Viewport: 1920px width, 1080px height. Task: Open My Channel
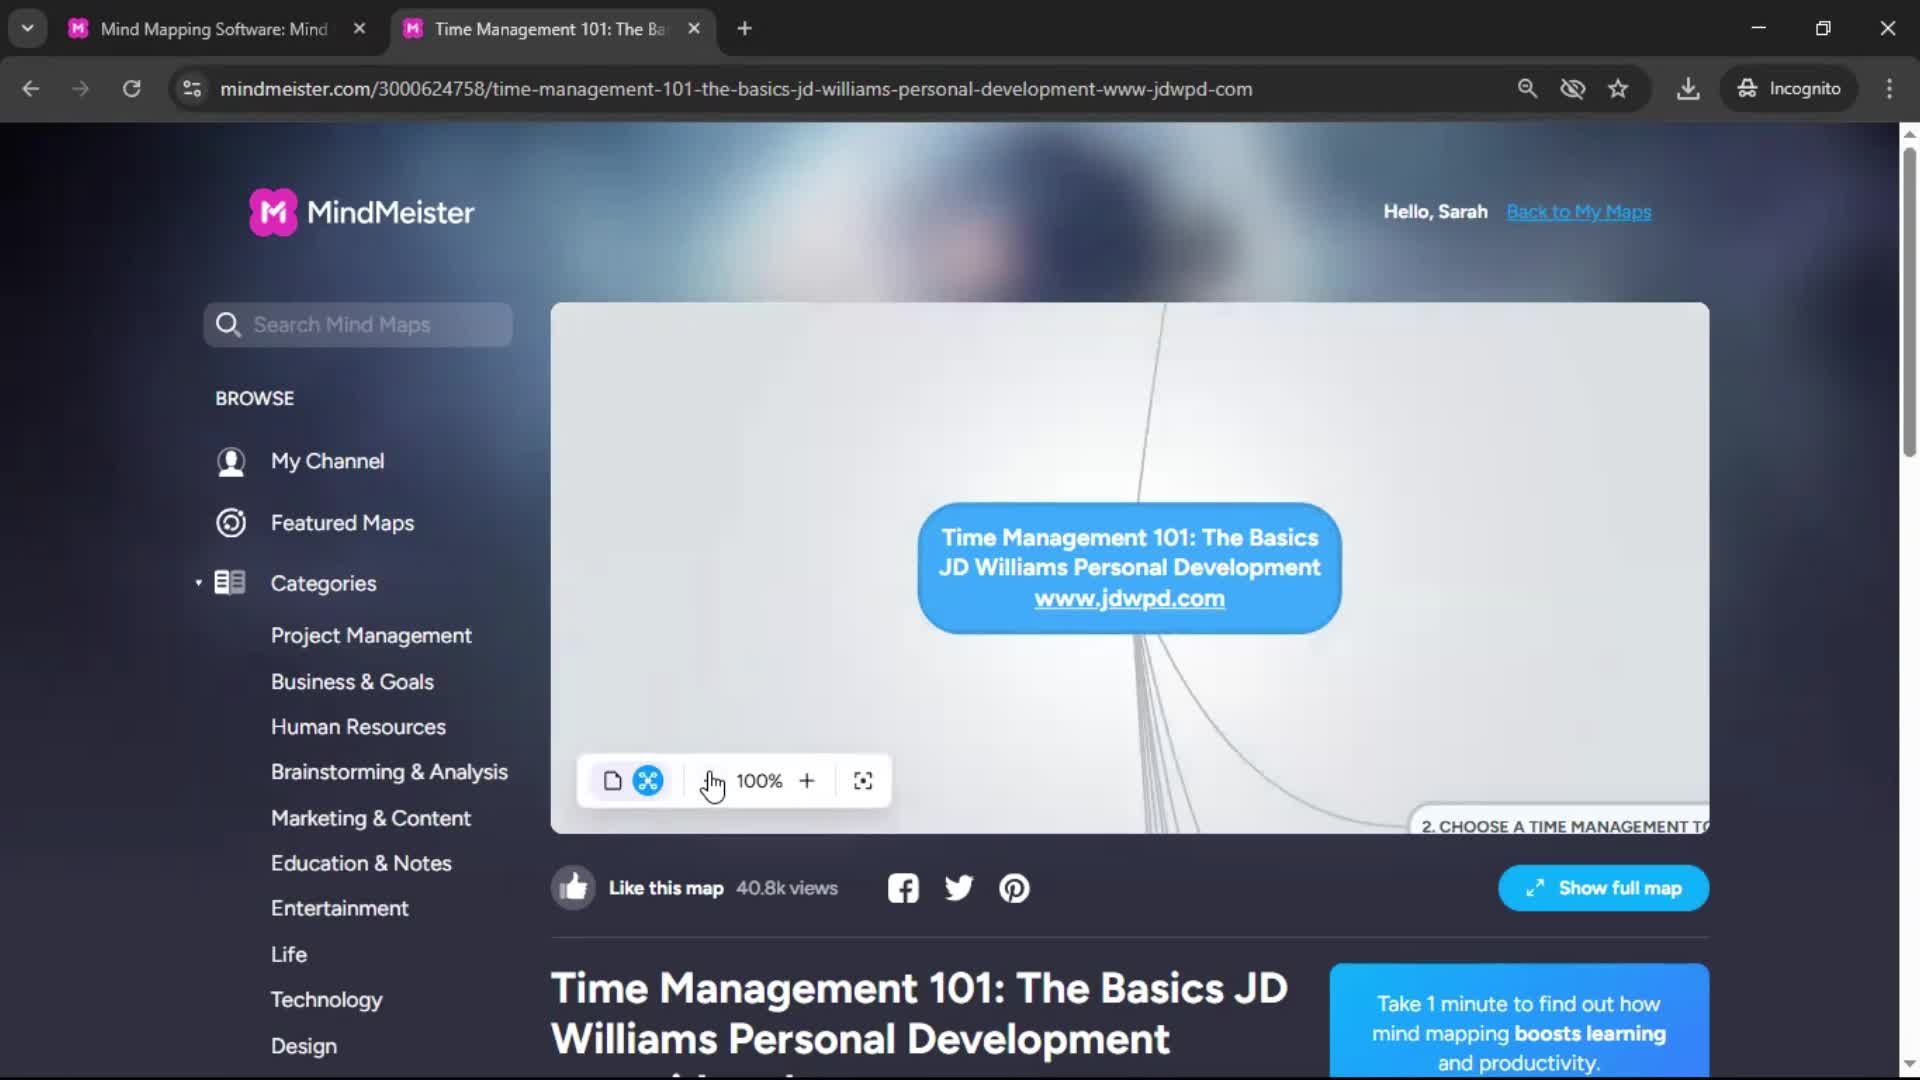click(x=327, y=462)
